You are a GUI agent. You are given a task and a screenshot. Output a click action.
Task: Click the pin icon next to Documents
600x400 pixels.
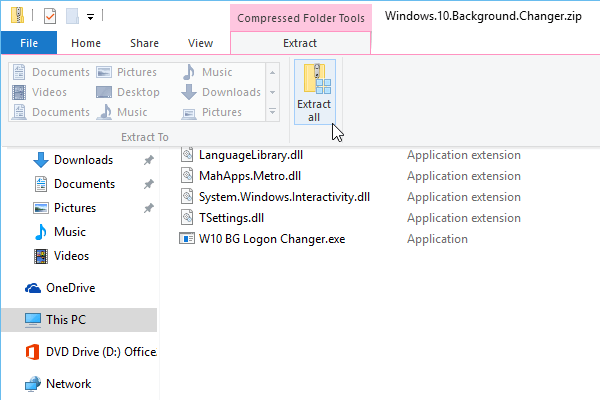[x=148, y=184]
